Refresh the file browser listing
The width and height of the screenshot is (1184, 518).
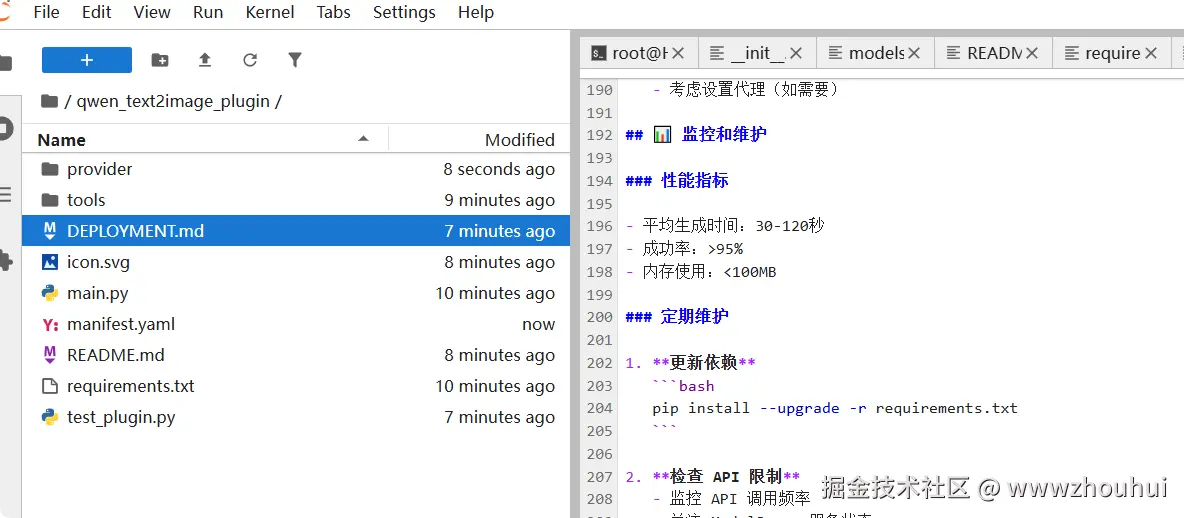(x=250, y=60)
